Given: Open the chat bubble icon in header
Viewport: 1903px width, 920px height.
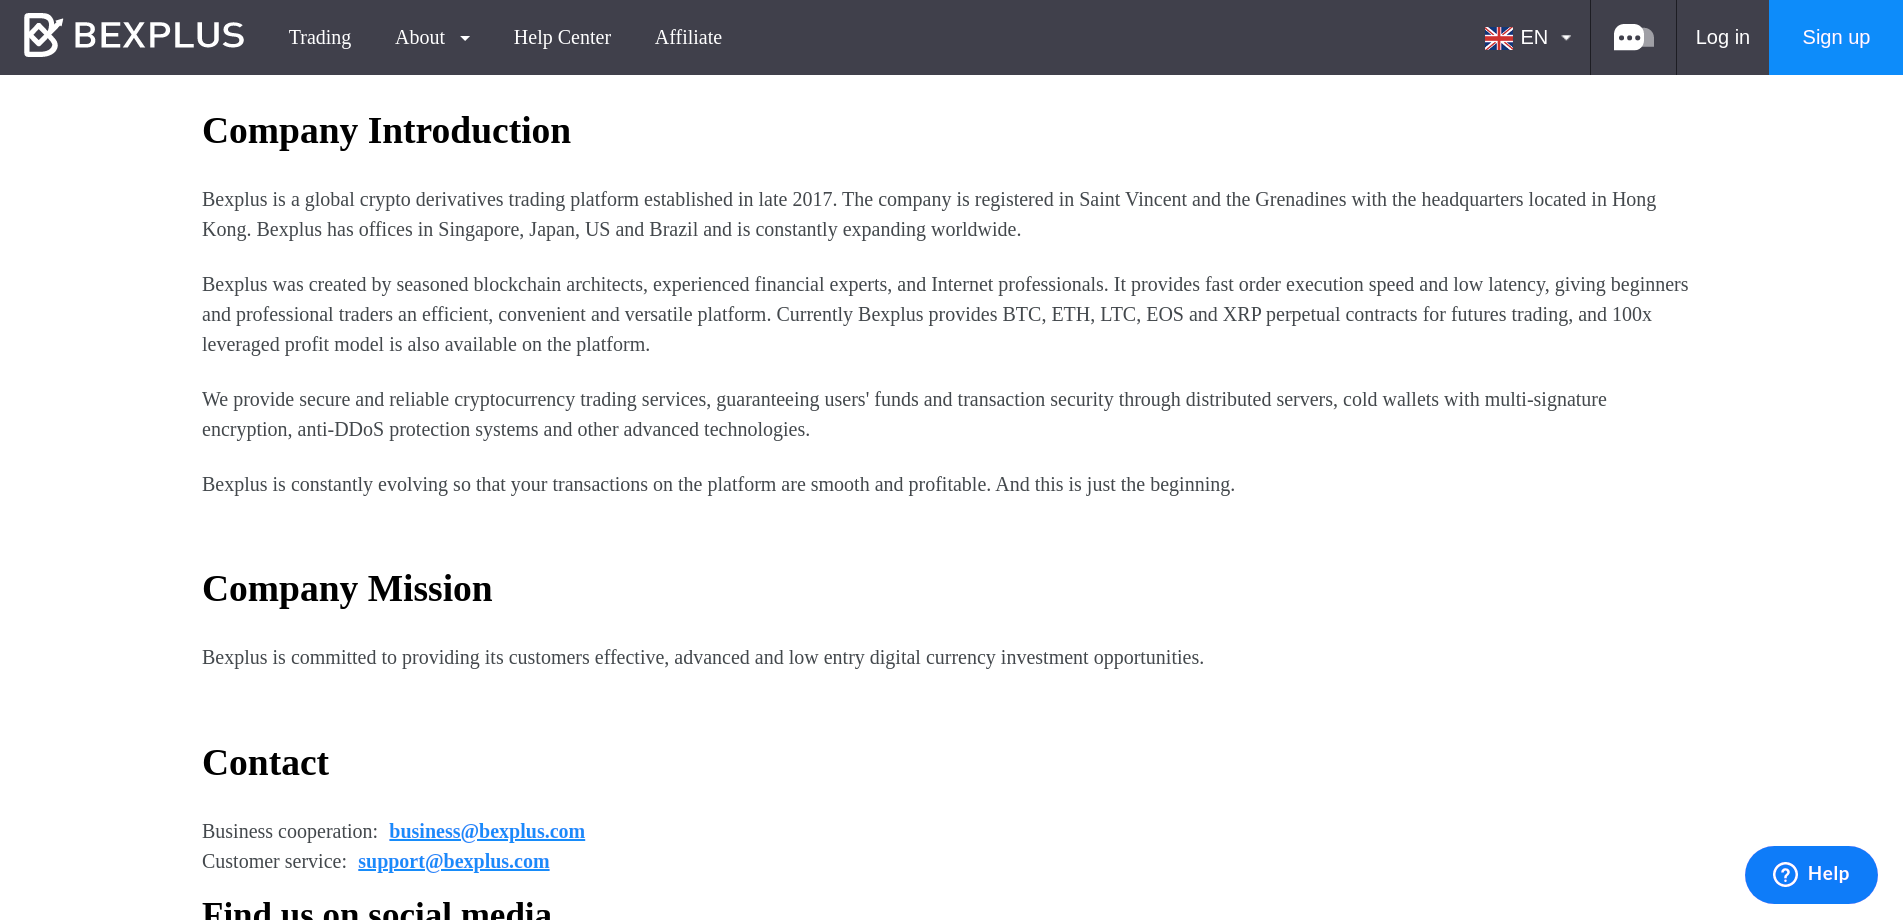Looking at the screenshot, I should point(1633,38).
